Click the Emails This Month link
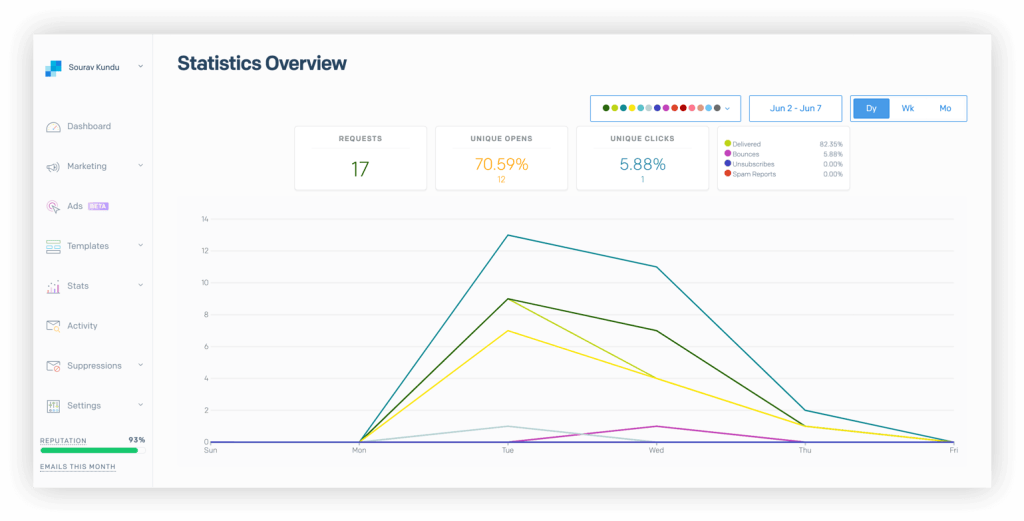 78,467
